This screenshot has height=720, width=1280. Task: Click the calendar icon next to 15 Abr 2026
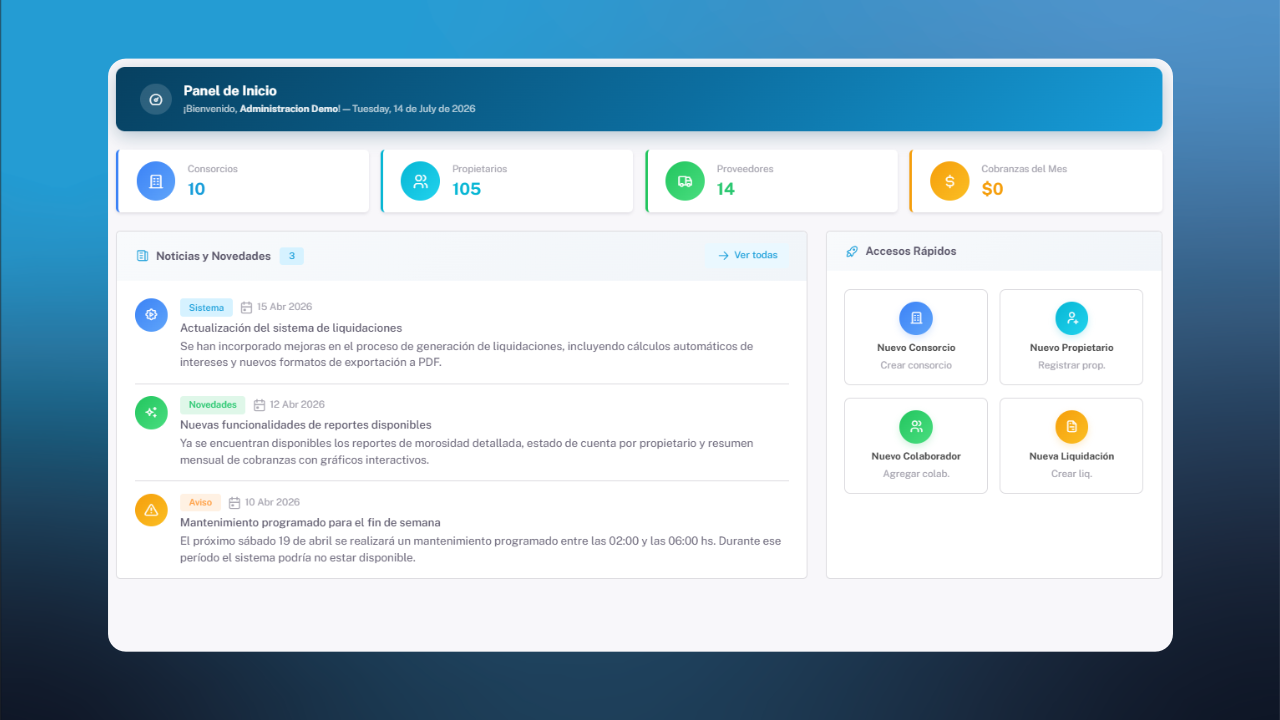pyautogui.click(x=246, y=308)
